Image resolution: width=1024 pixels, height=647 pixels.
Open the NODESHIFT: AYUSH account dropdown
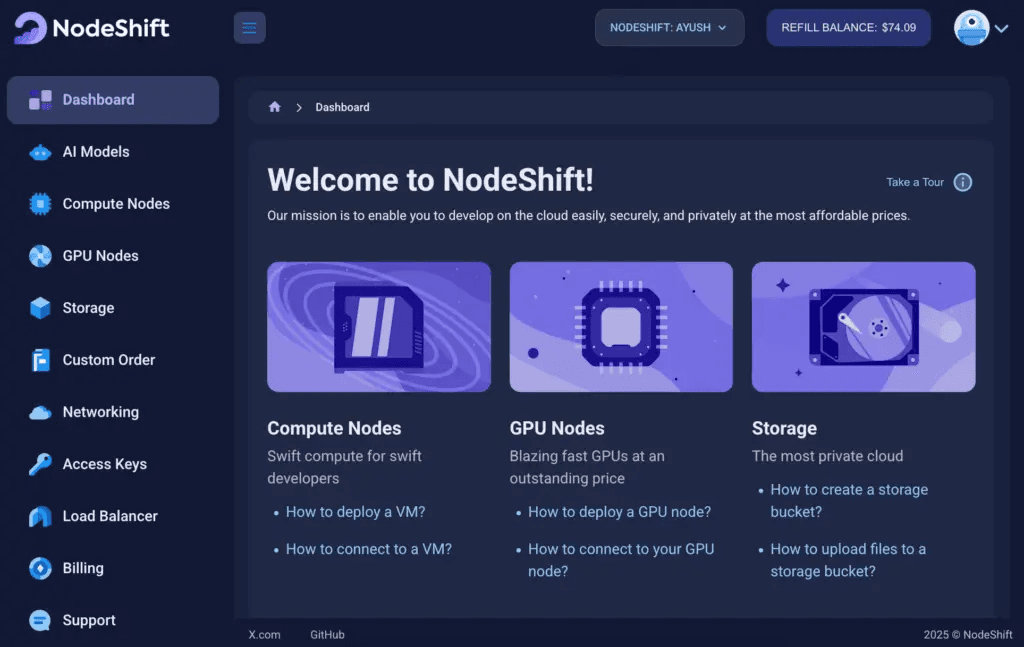click(x=669, y=27)
